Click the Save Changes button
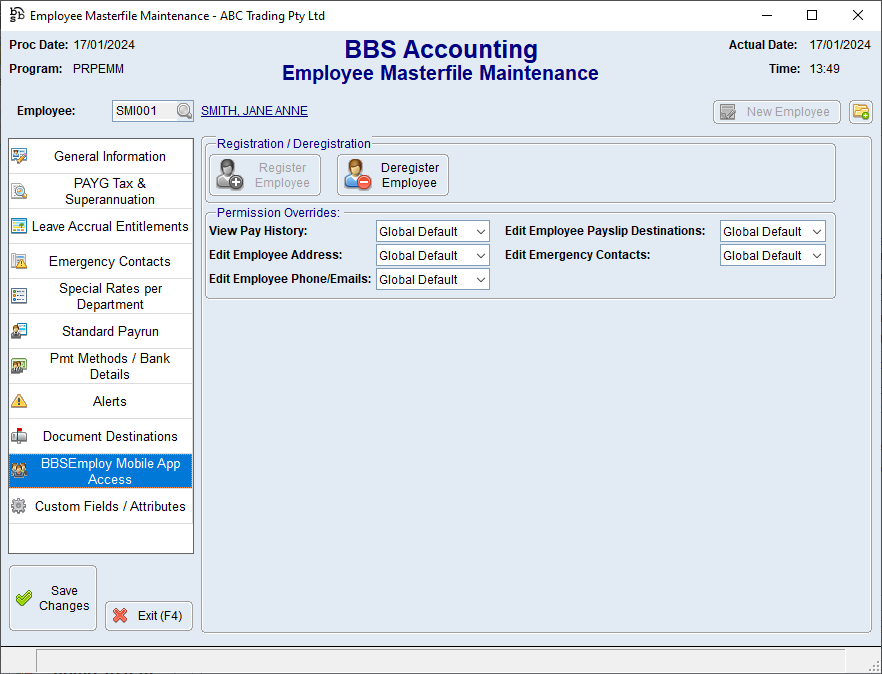 coord(53,598)
